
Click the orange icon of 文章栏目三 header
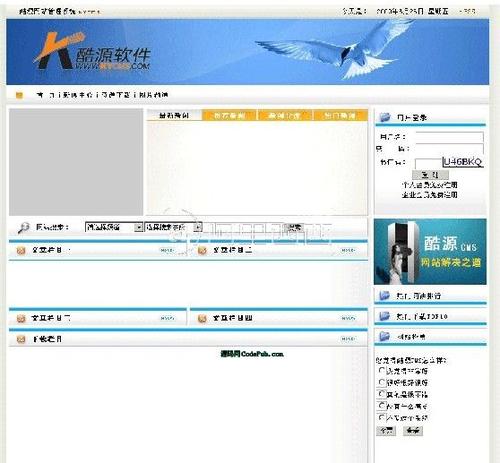pos(21,318)
